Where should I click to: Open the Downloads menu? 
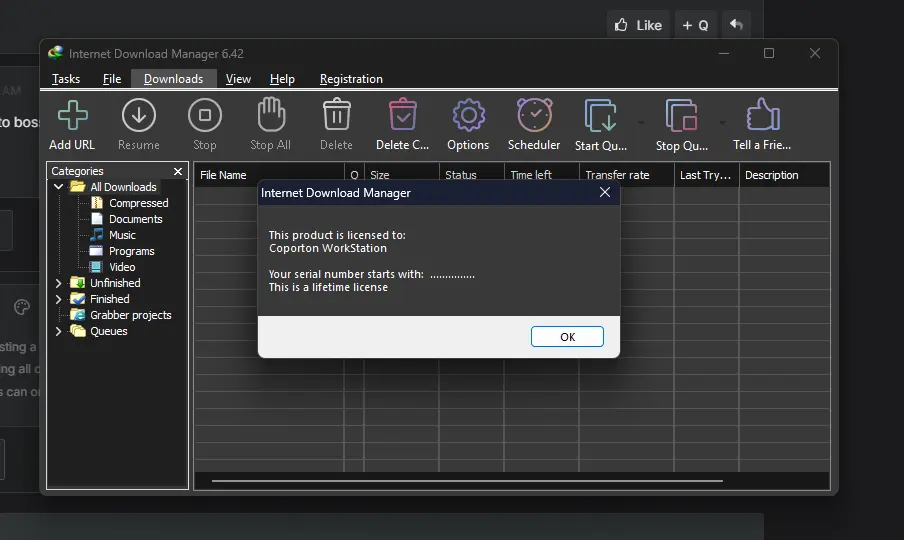click(174, 79)
